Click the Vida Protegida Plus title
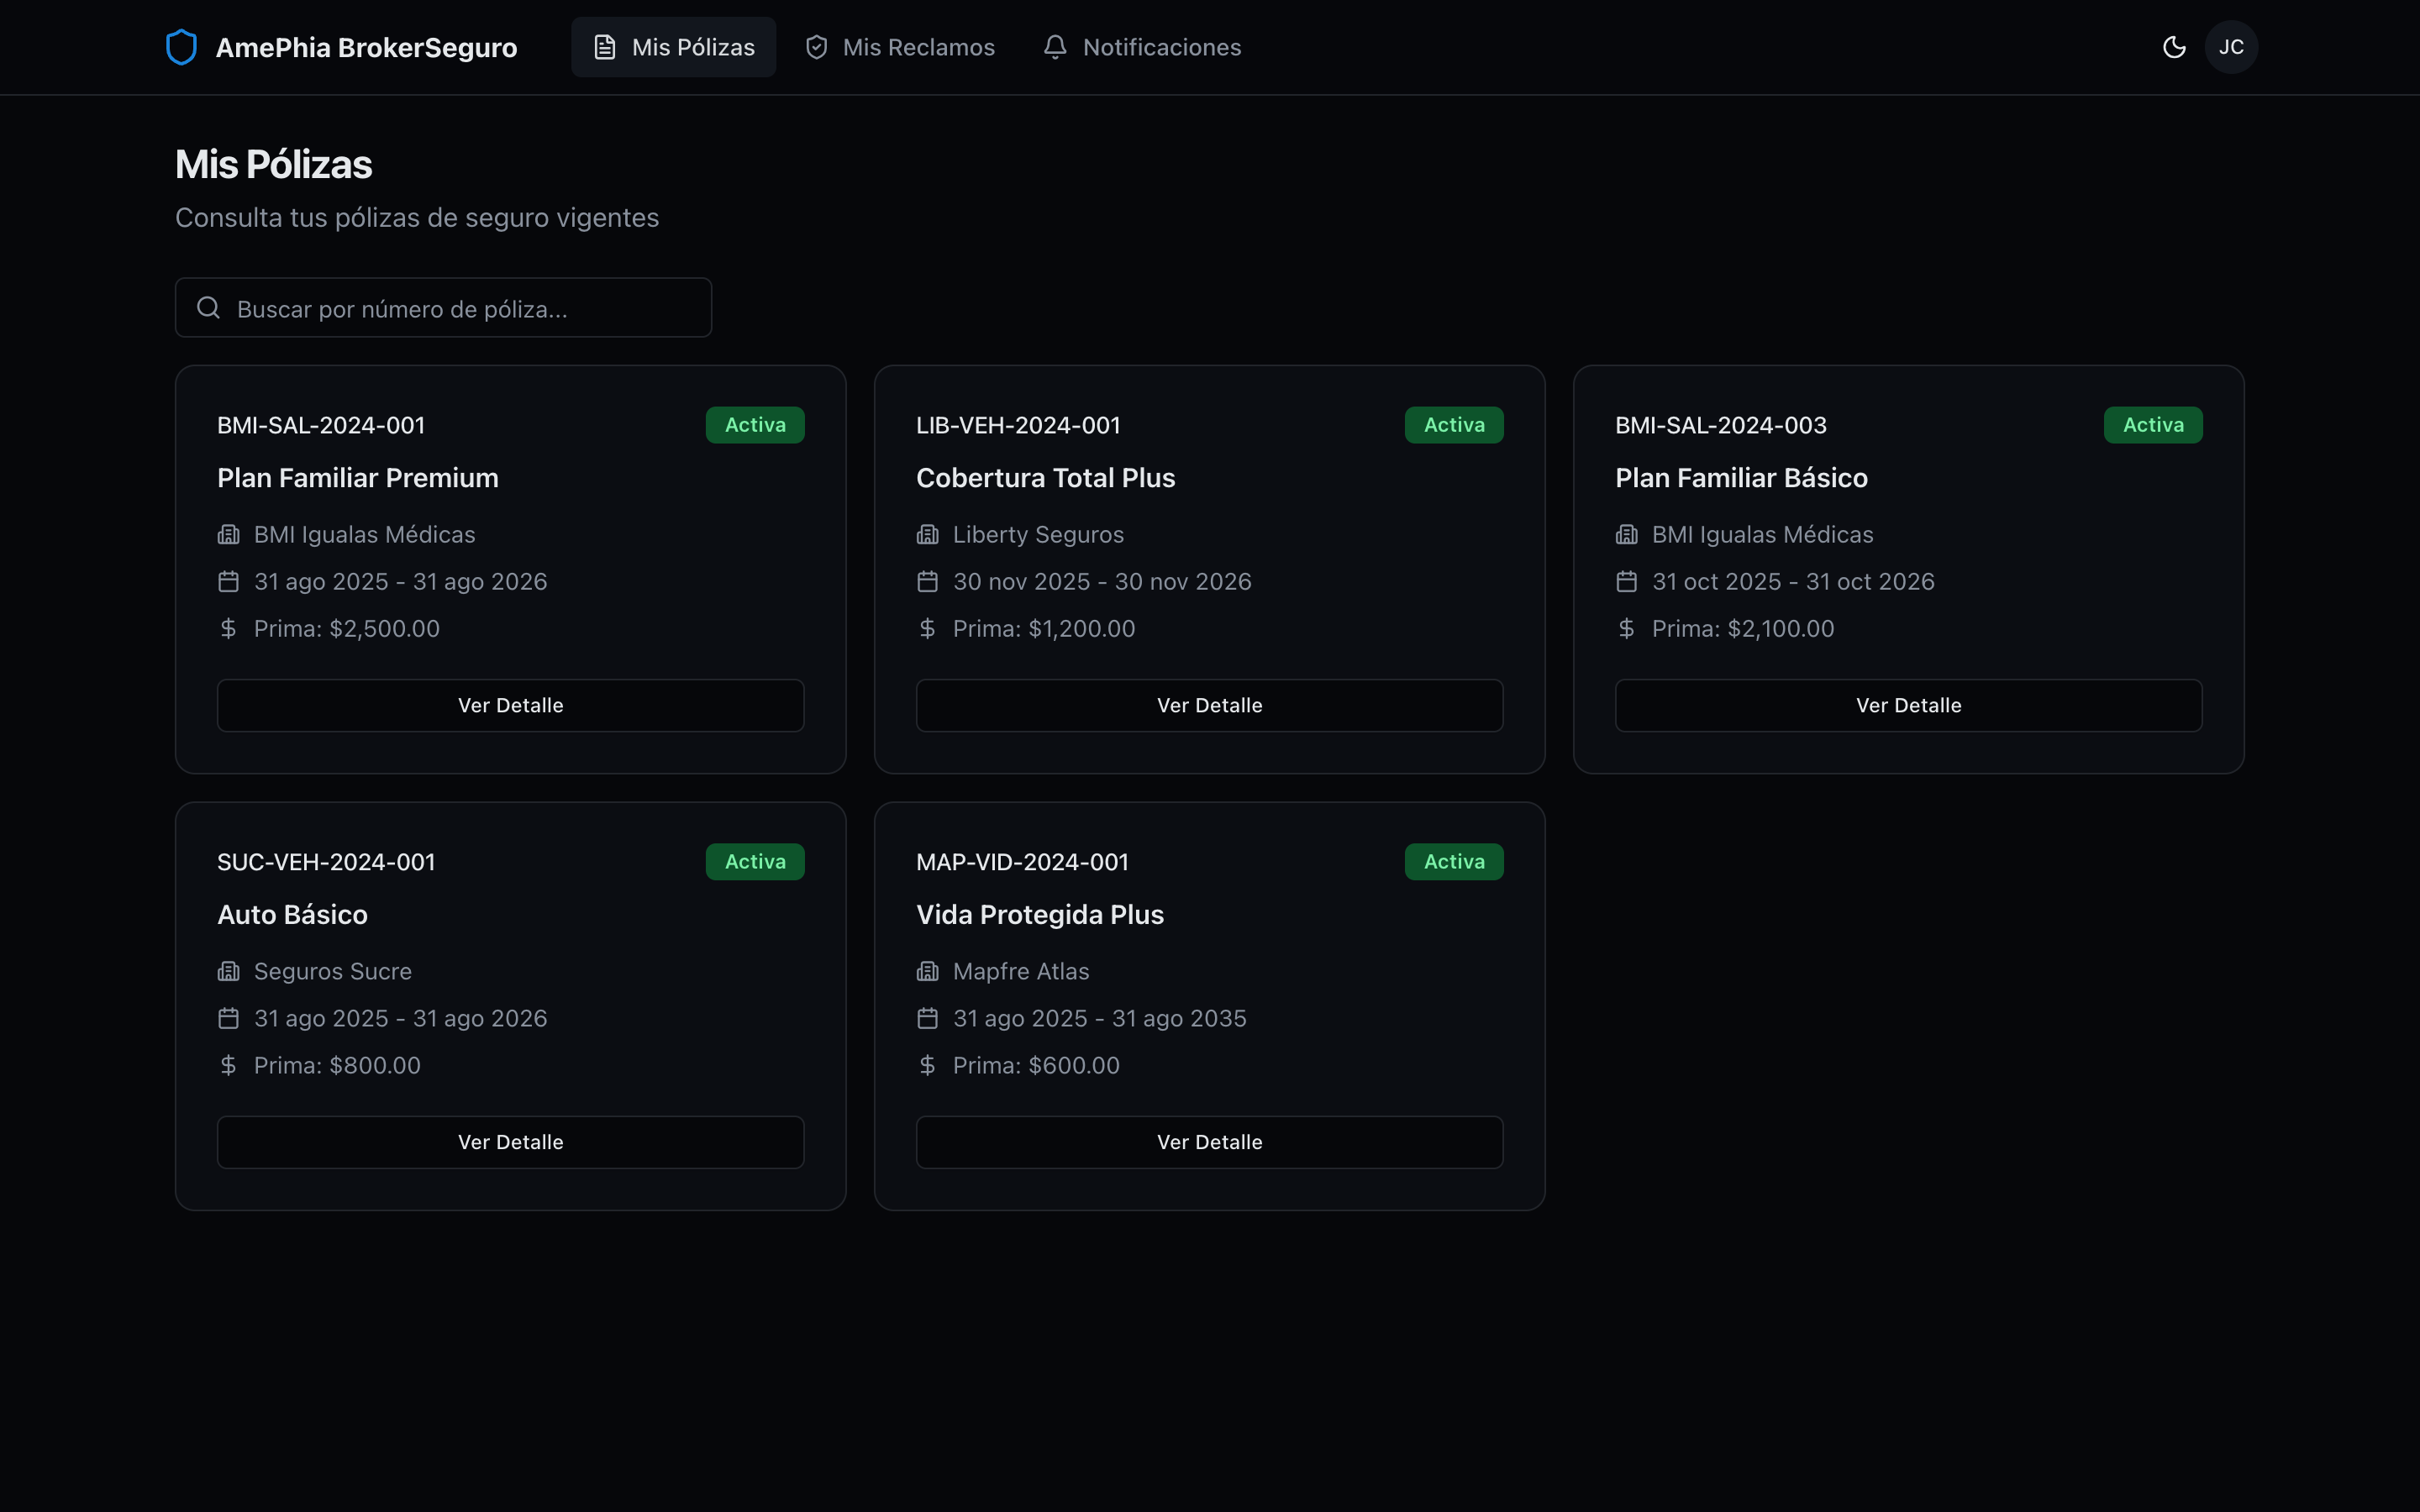Viewport: 2420px width, 1512px height. coord(1040,915)
